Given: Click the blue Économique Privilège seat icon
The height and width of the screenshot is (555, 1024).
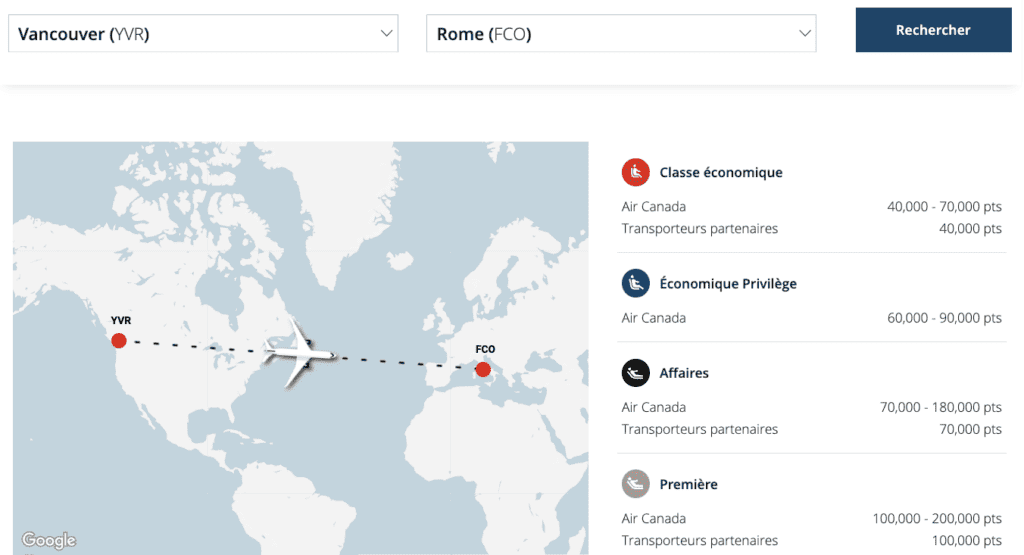Looking at the screenshot, I should pos(636,283).
